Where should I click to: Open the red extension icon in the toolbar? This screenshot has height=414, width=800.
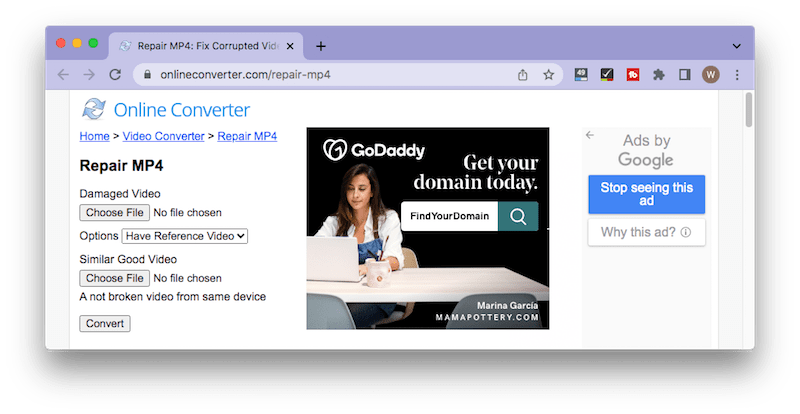point(633,75)
